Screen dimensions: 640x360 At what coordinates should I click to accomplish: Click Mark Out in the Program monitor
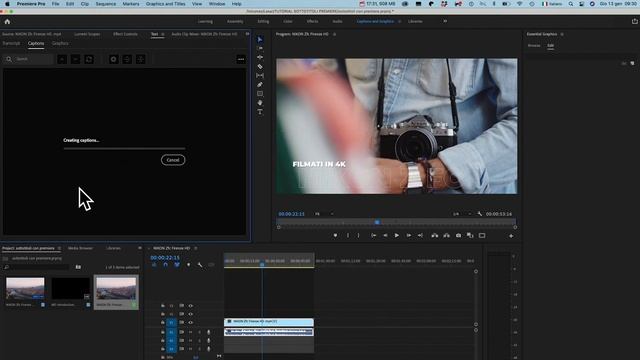point(358,236)
